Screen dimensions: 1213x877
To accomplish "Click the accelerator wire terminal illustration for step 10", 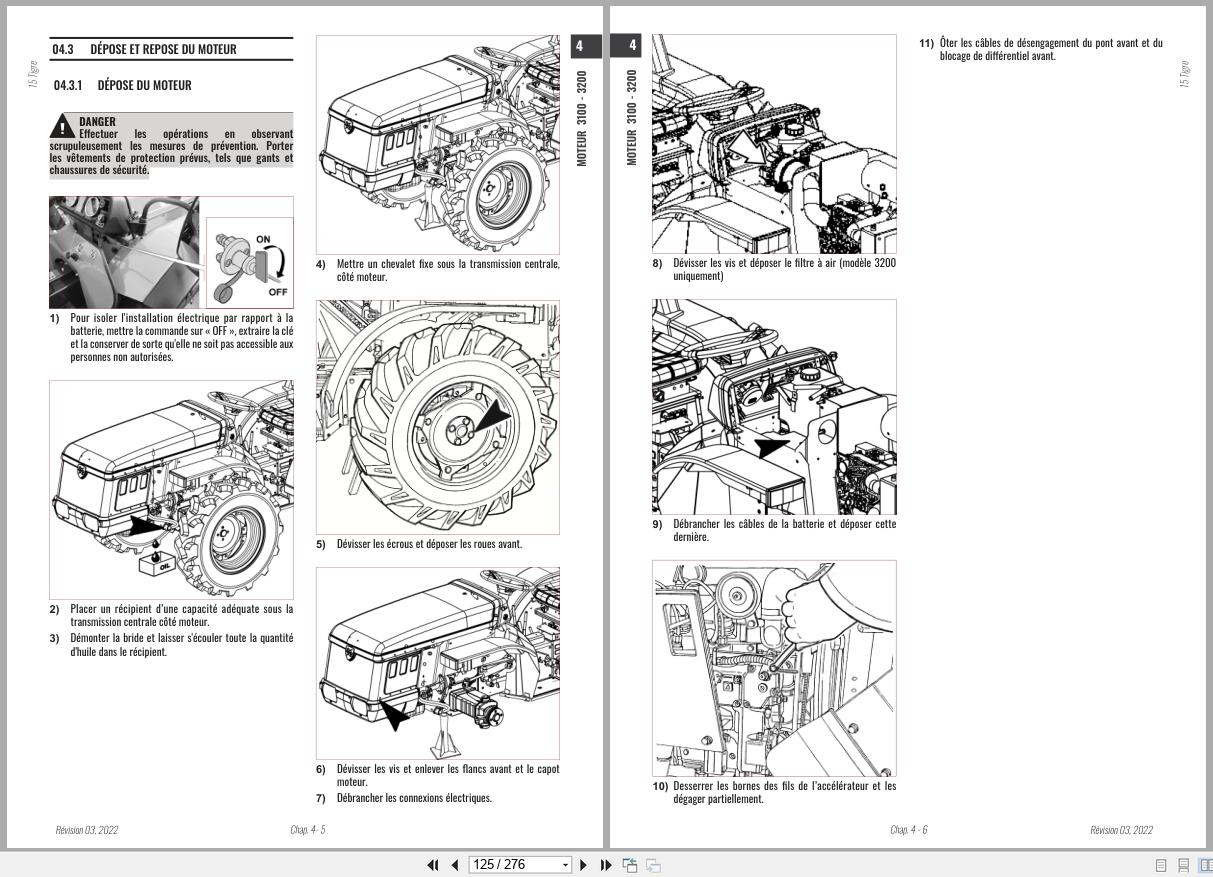I will pyautogui.click(x=775, y=668).
